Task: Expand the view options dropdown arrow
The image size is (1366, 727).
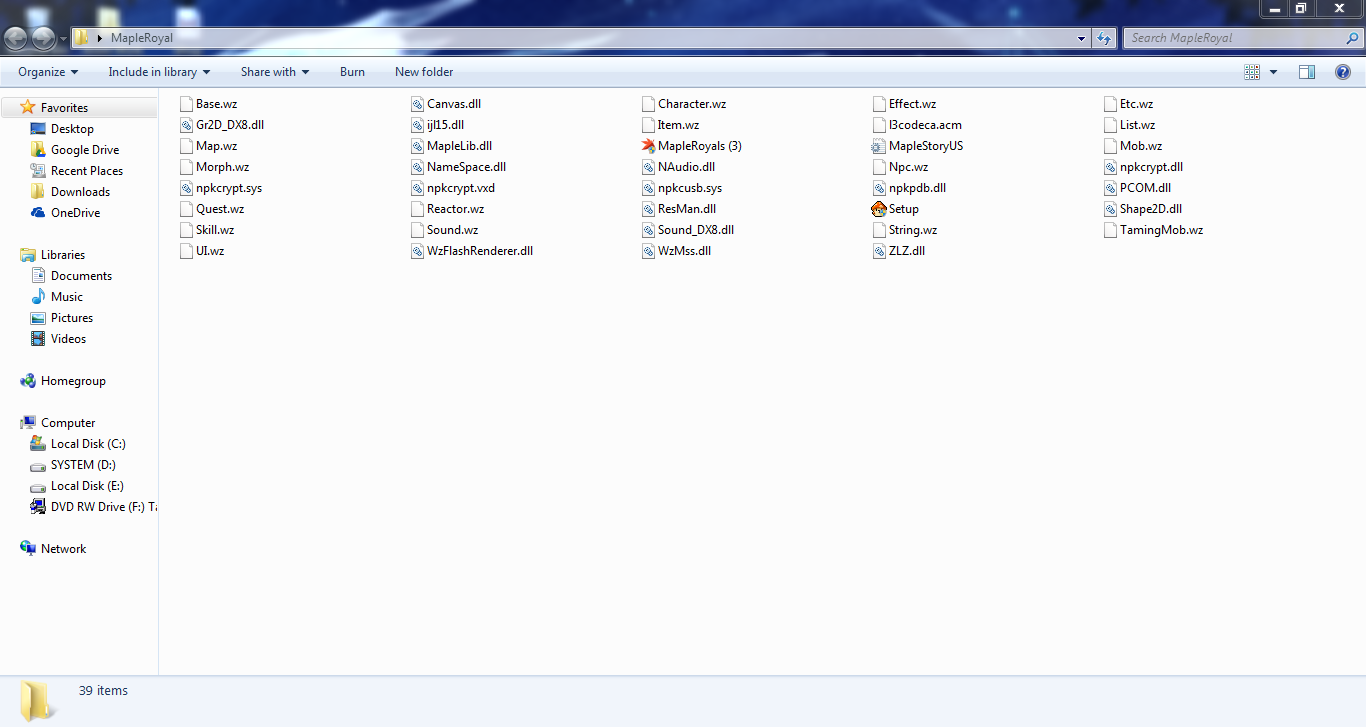Action: point(1273,72)
